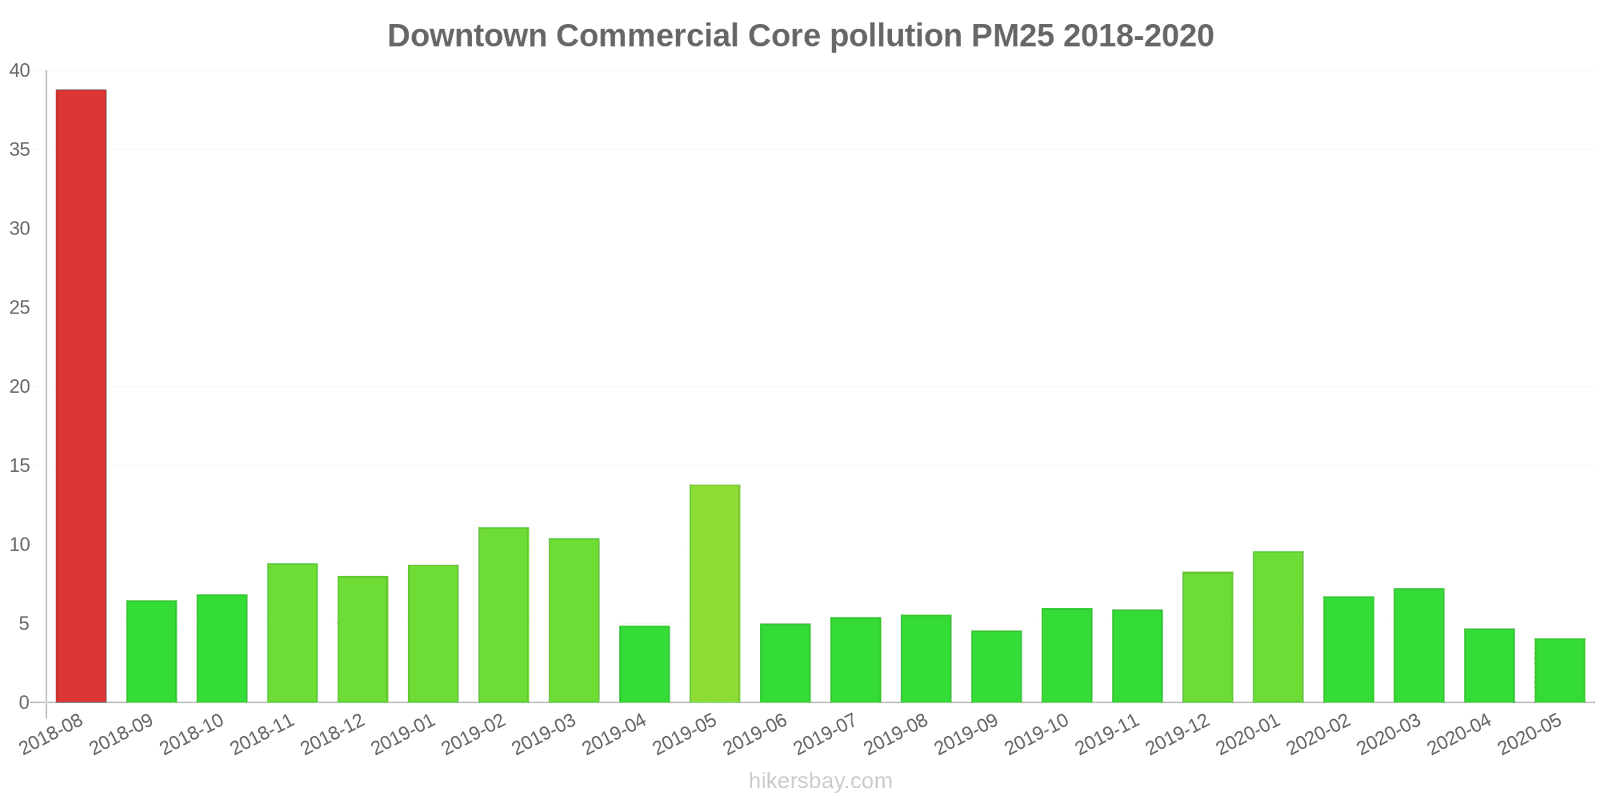Click the 2019-07 x-axis label

click(826, 735)
